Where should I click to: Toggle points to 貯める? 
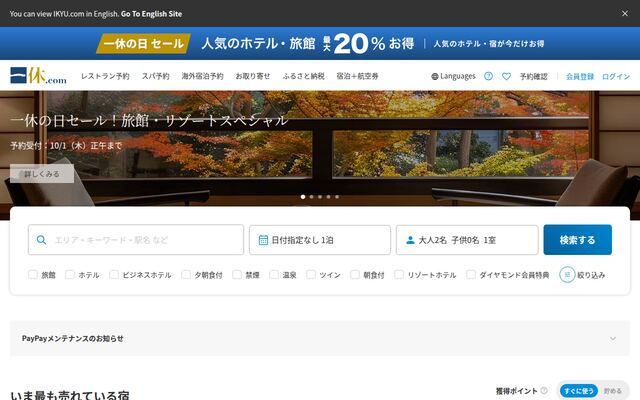click(x=612, y=391)
